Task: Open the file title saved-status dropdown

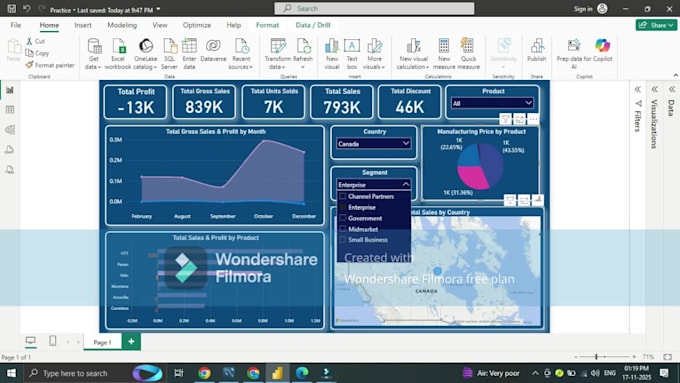Action: pos(158,9)
